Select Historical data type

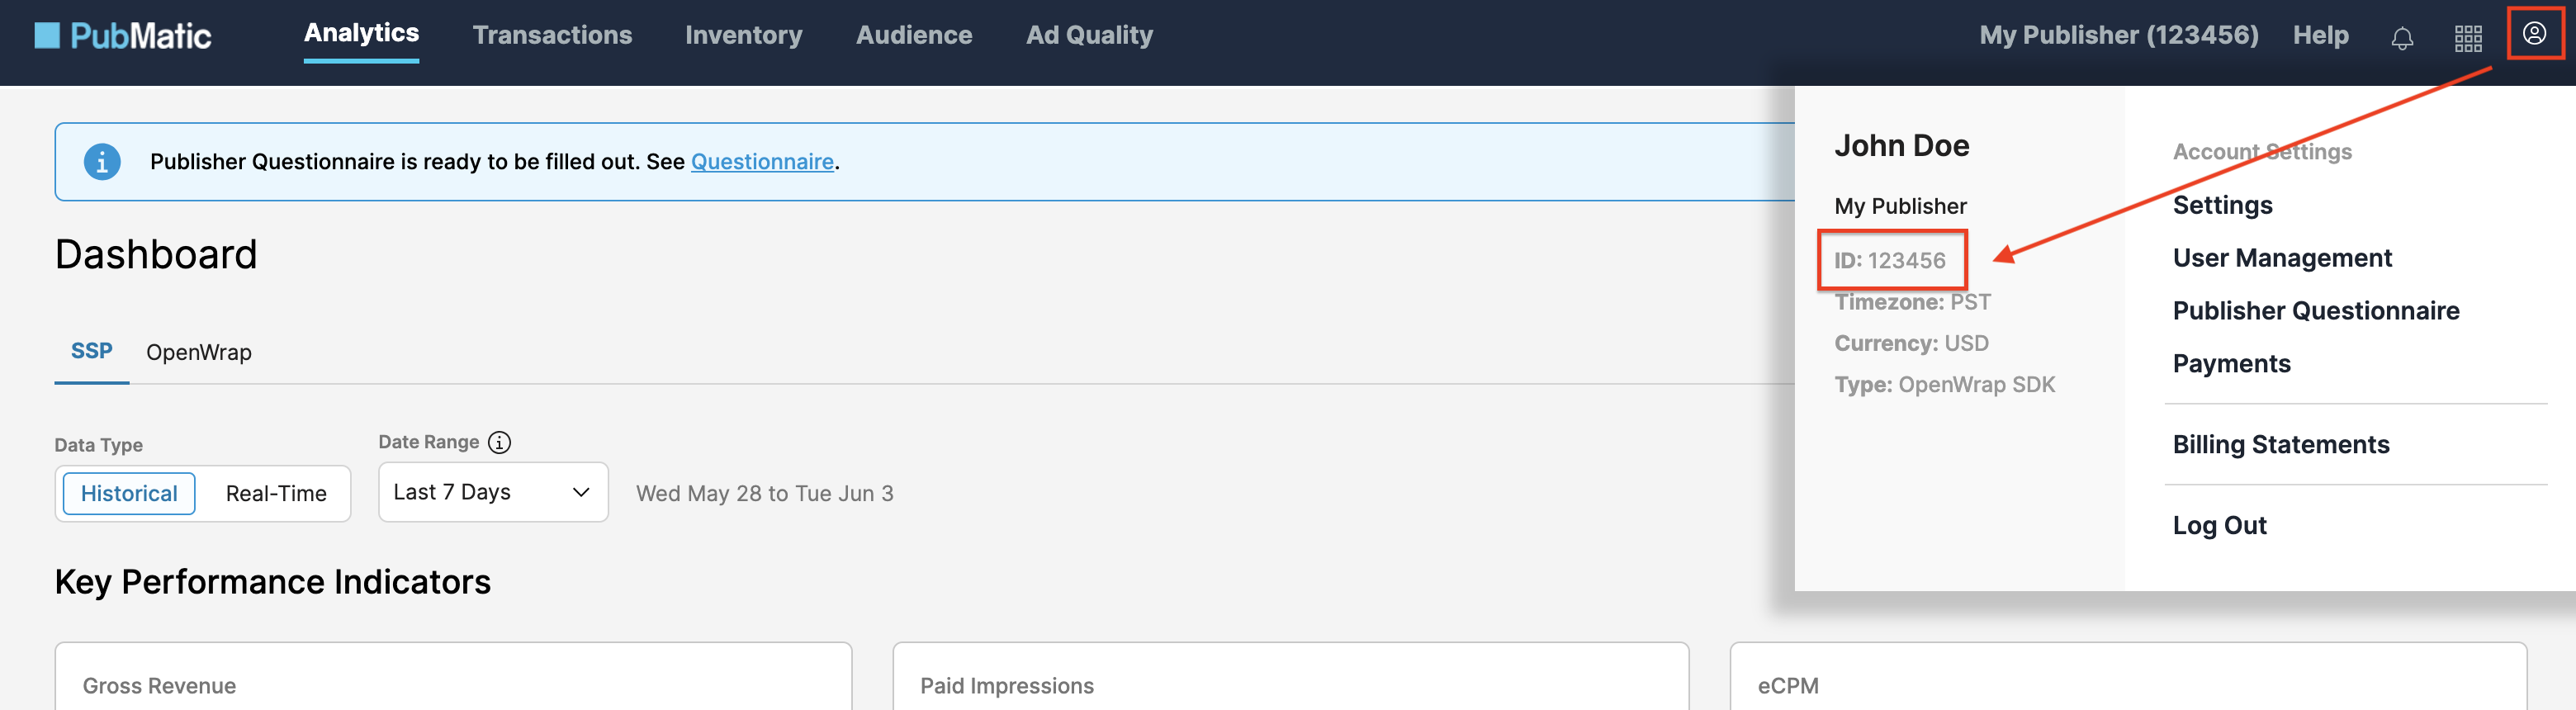tap(129, 493)
